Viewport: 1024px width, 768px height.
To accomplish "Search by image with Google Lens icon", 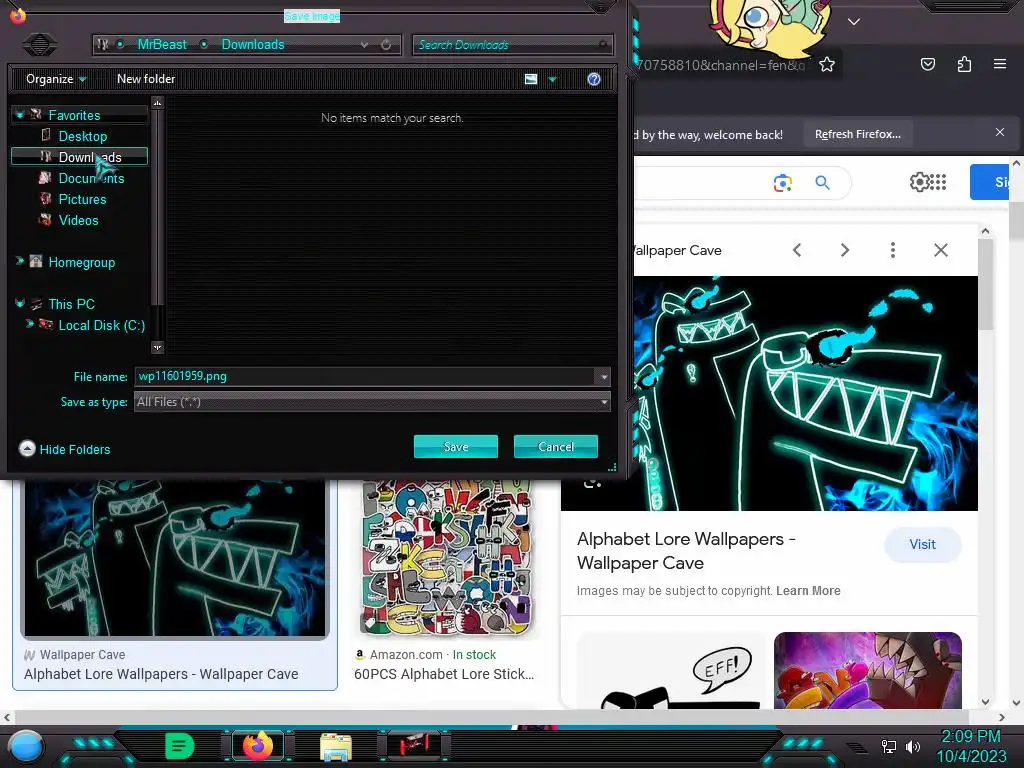I will point(782,183).
